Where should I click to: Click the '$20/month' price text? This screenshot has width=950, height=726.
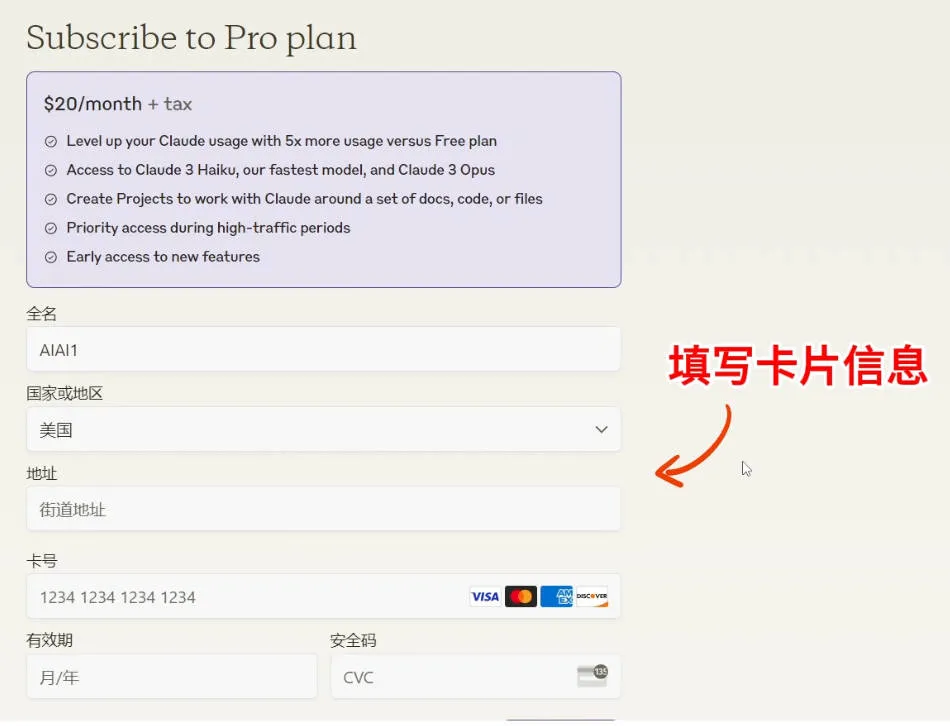[93, 104]
